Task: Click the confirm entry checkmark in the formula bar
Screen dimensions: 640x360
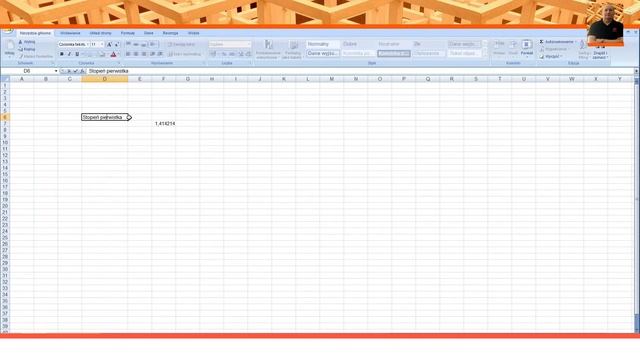Action: point(75,71)
